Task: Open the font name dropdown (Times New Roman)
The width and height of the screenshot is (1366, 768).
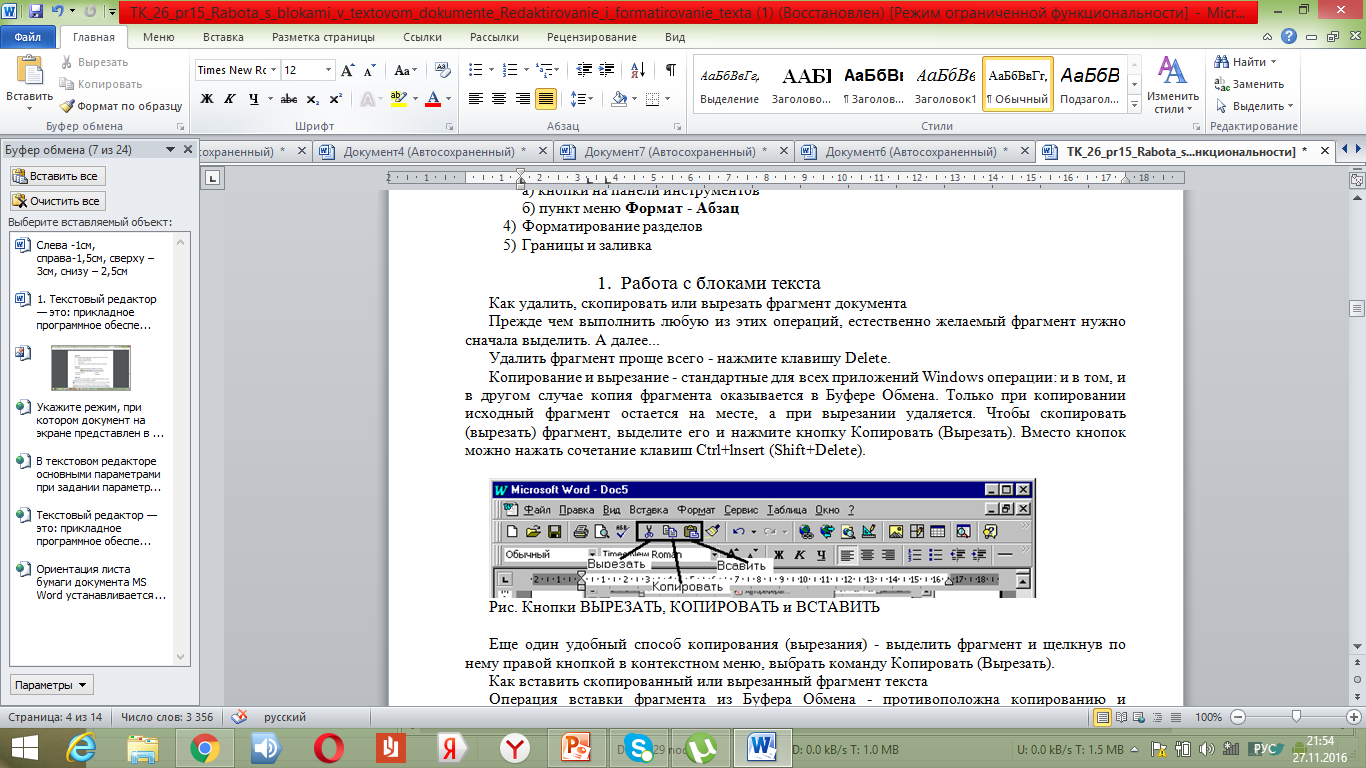Action: (x=273, y=70)
